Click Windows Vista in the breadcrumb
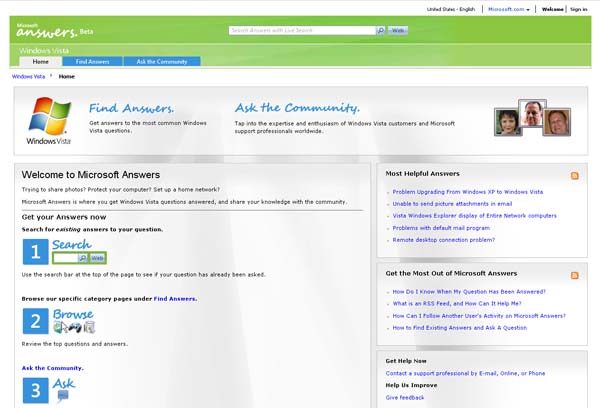The height and width of the screenshot is (408, 600). (x=28, y=76)
